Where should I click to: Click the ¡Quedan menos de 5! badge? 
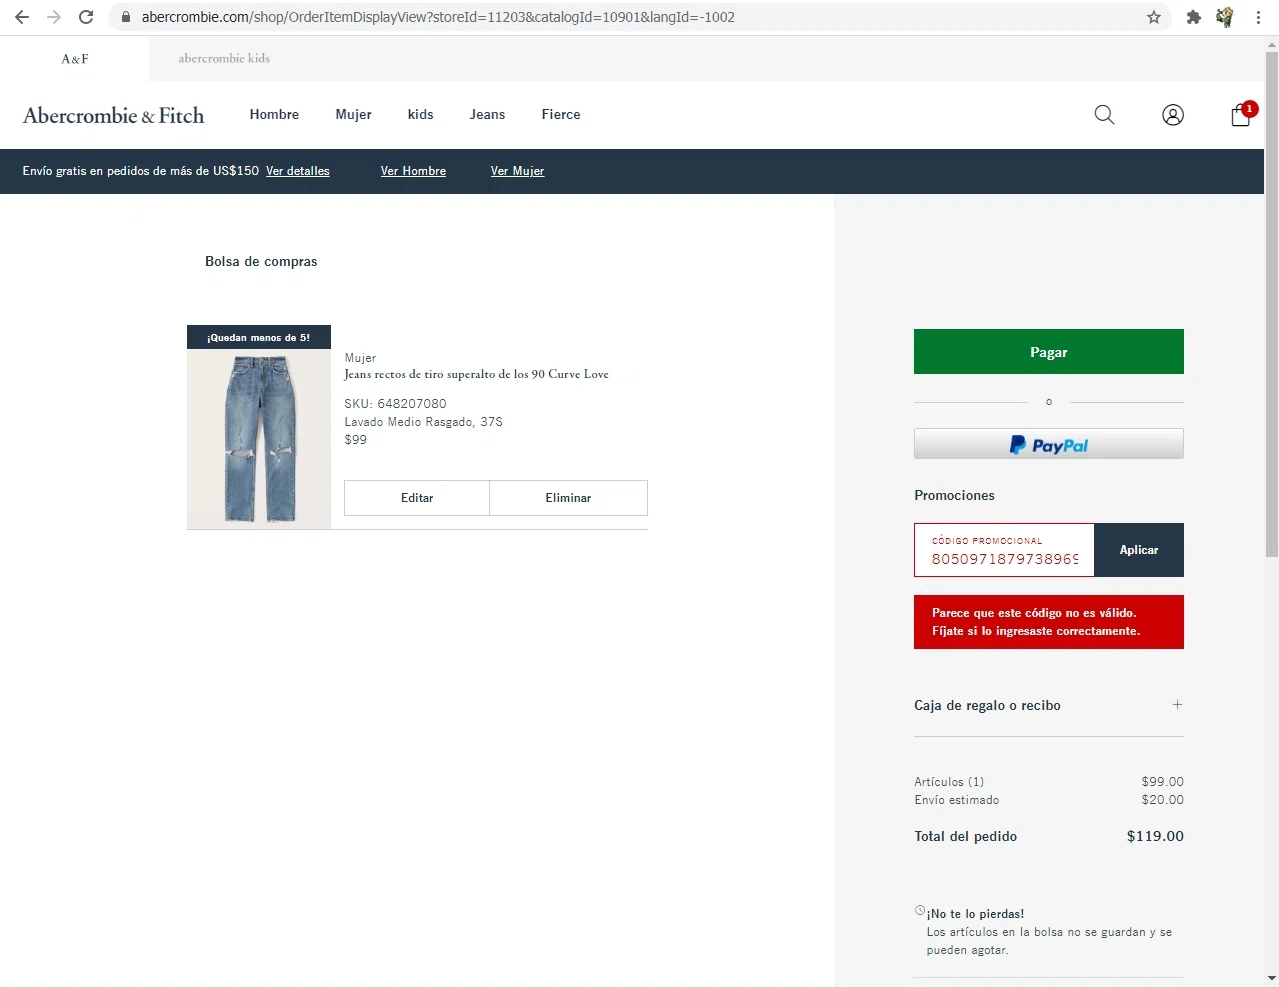pyautogui.click(x=259, y=337)
